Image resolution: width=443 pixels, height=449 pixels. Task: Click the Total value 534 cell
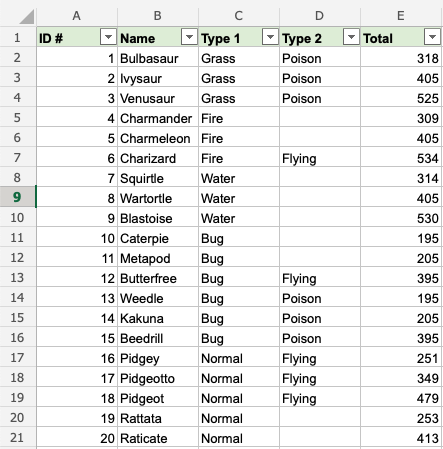(x=401, y=158)
